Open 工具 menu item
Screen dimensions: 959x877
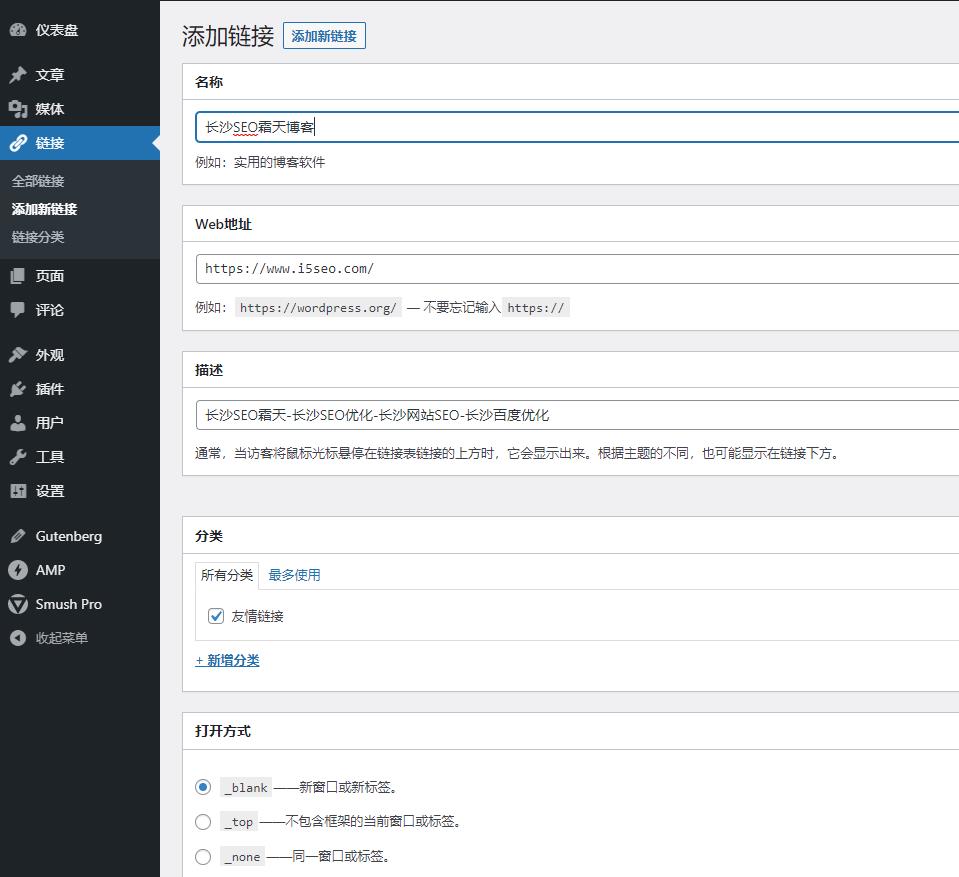pos(50,457)
